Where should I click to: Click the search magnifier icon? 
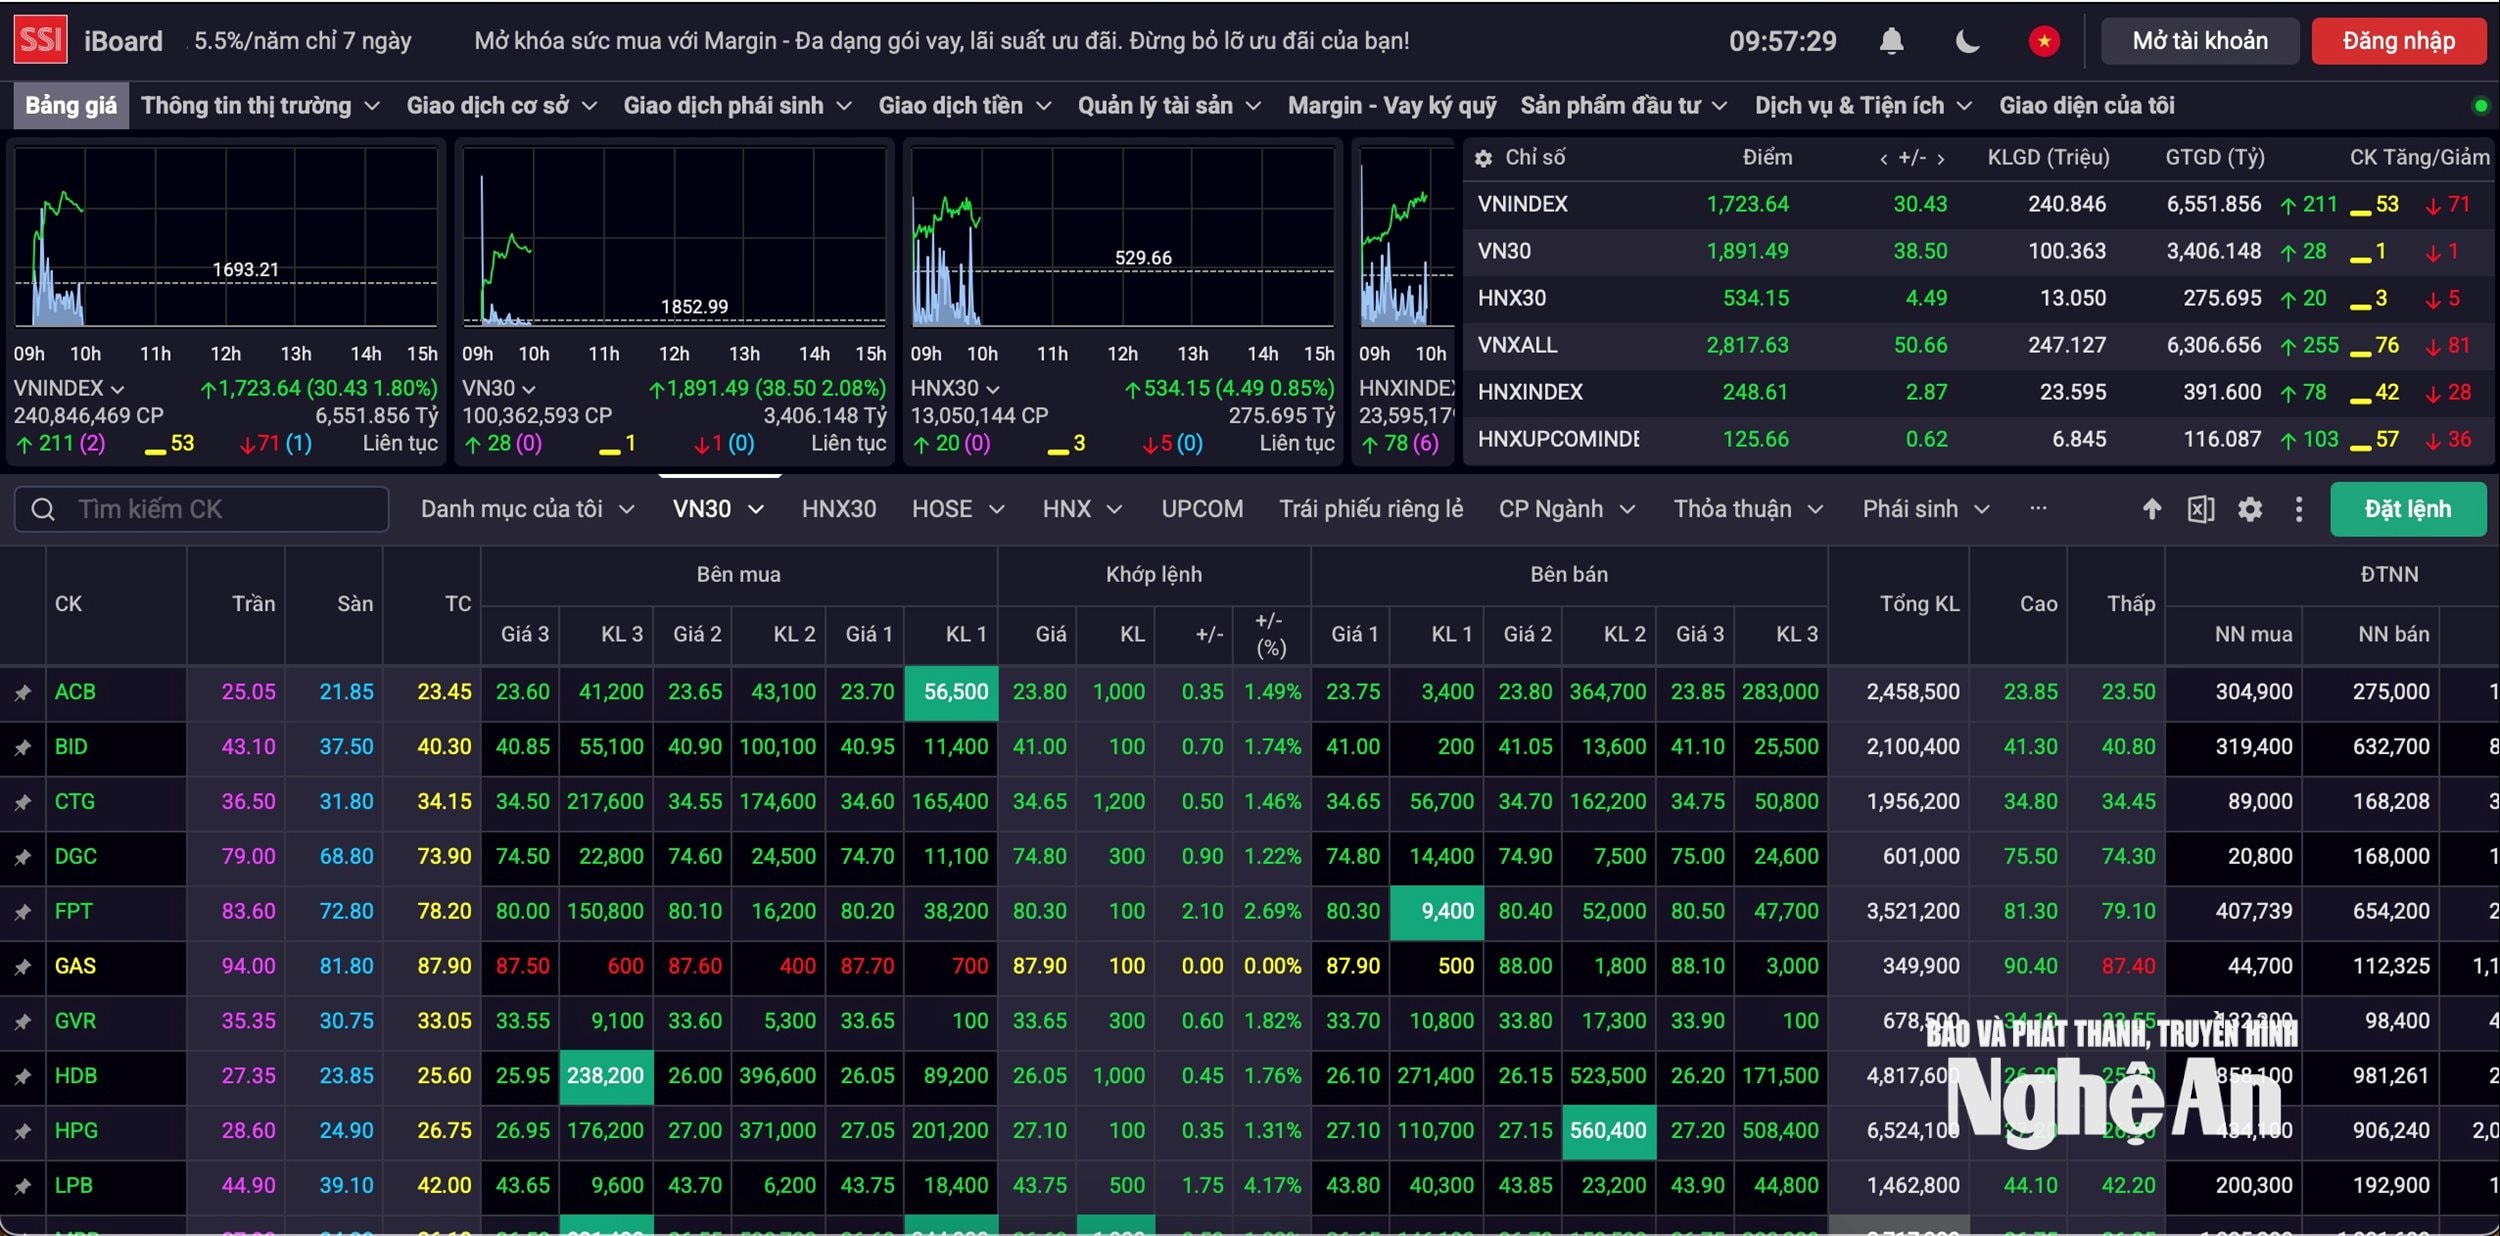coord(43,509)
